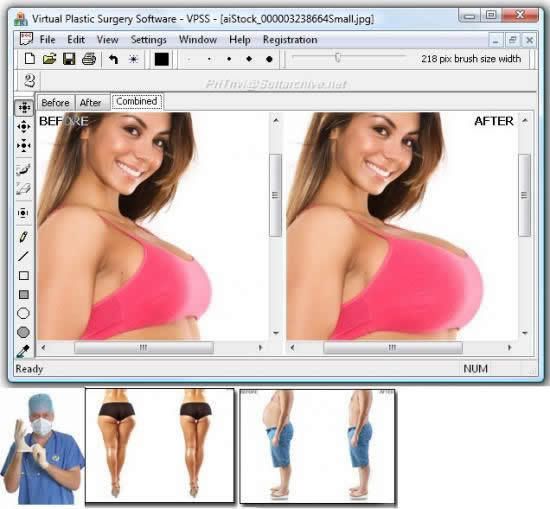Click After pane scroll up arrow

[x=525, y=121]
